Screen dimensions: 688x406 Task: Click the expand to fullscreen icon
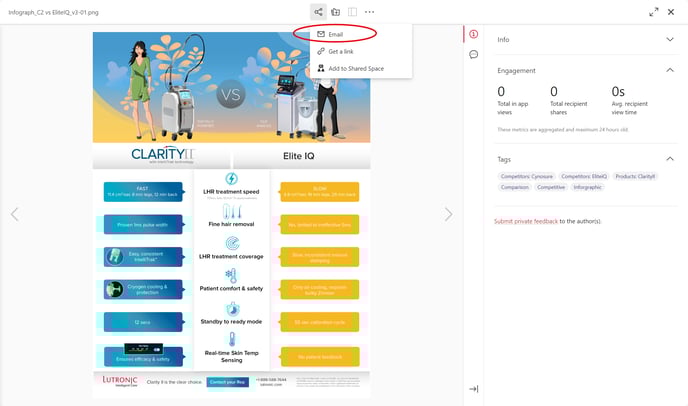654,12
